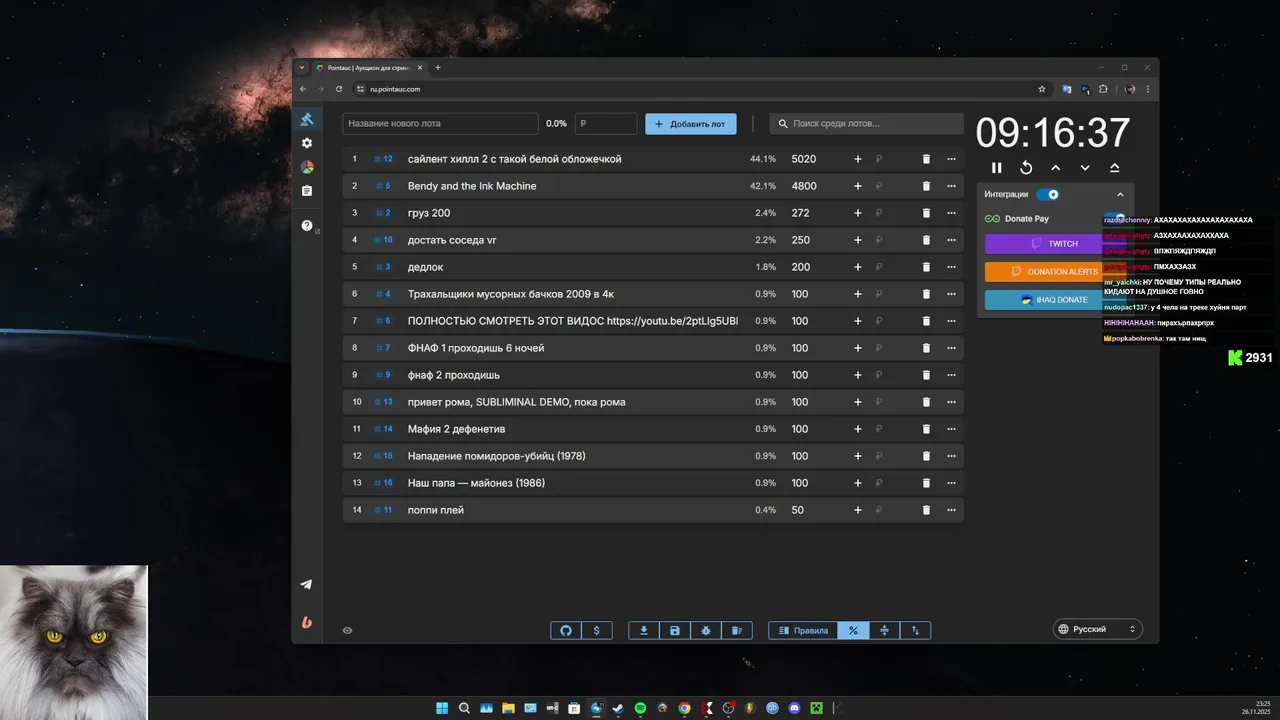The image size is (1280, 720).
Task: Open more options for Нападение помидоров-убийц lot
Action: pyautogui.click(x=951, y=456)
